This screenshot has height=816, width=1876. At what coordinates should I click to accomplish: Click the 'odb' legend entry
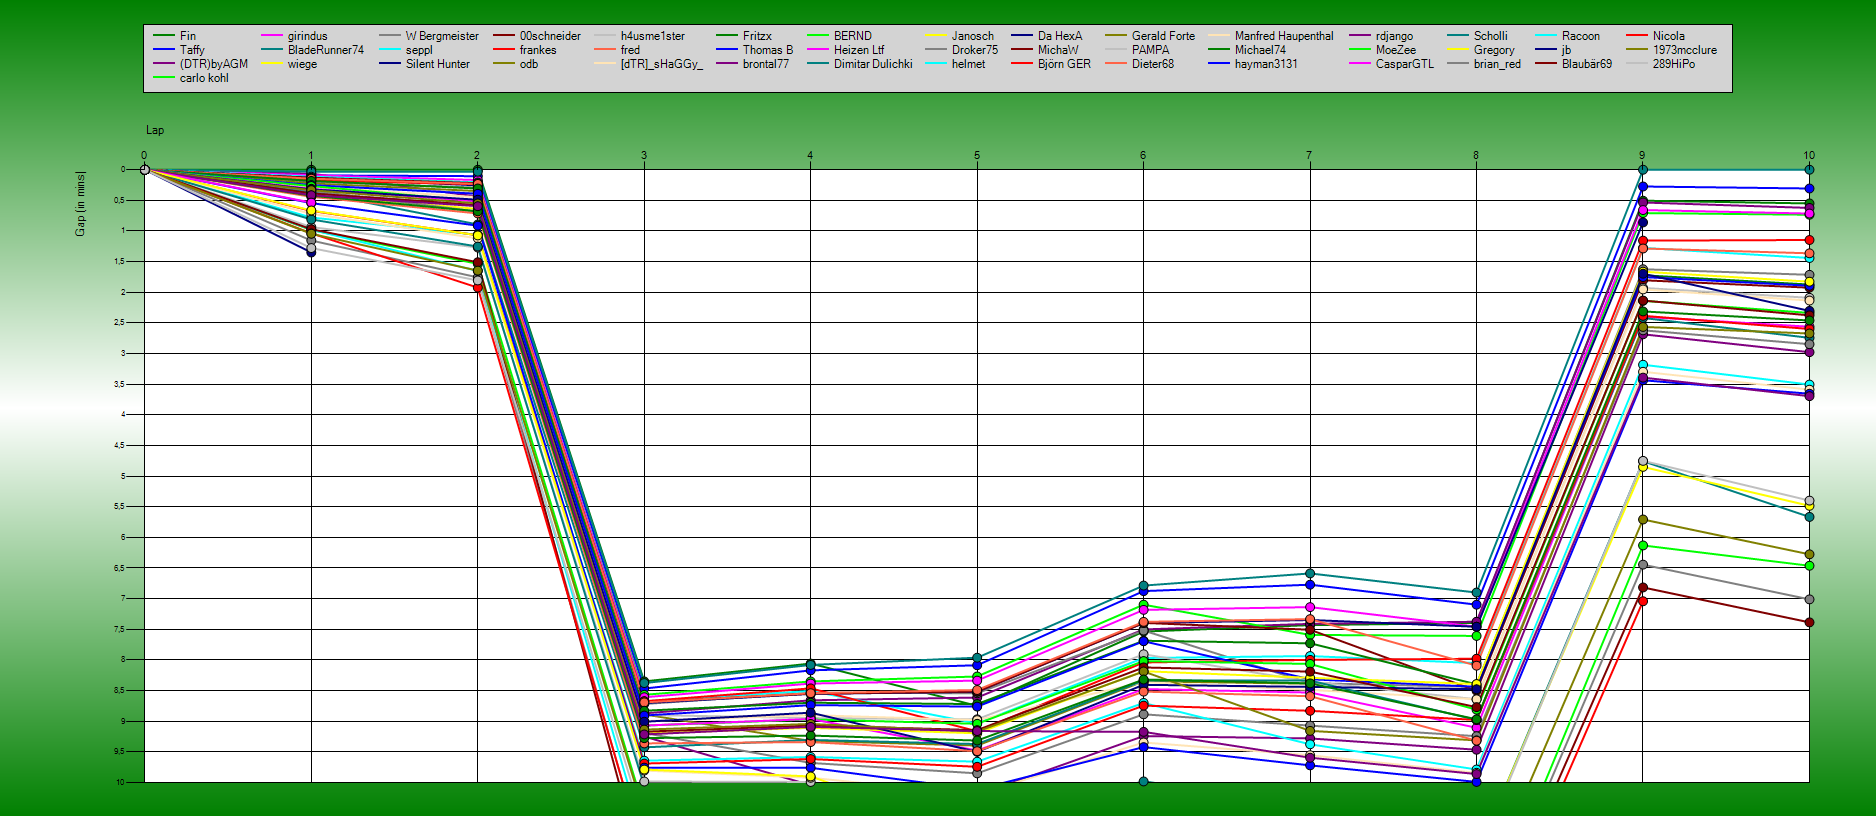pyautogui.click(x=529, y=64)
